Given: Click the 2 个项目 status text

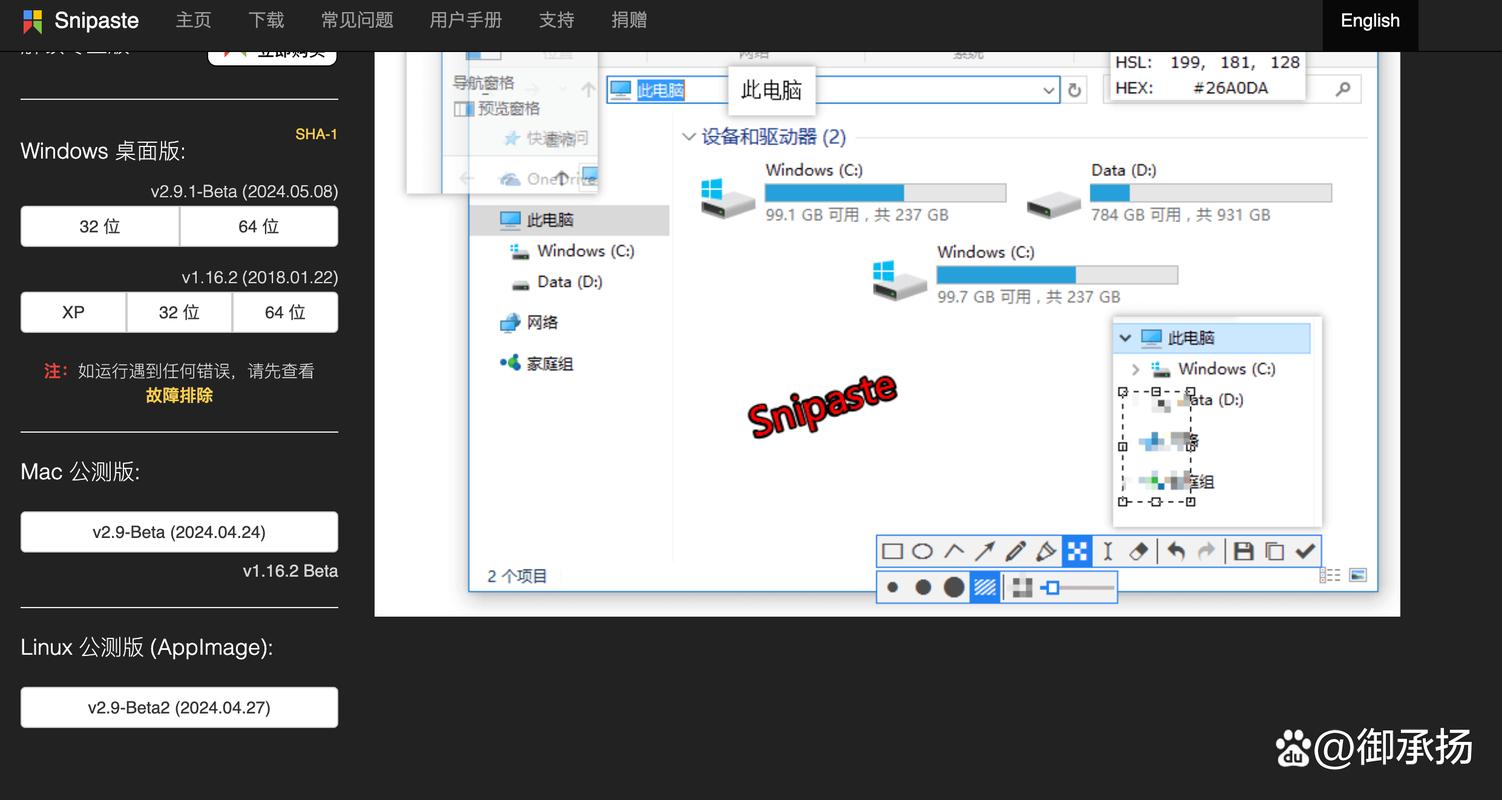Looking at the screenshot, I should [517, 576].
